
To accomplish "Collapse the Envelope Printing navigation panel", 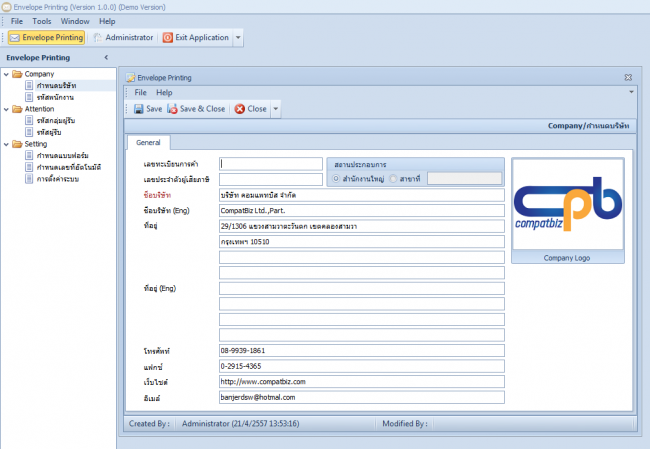I will [106, 57].
